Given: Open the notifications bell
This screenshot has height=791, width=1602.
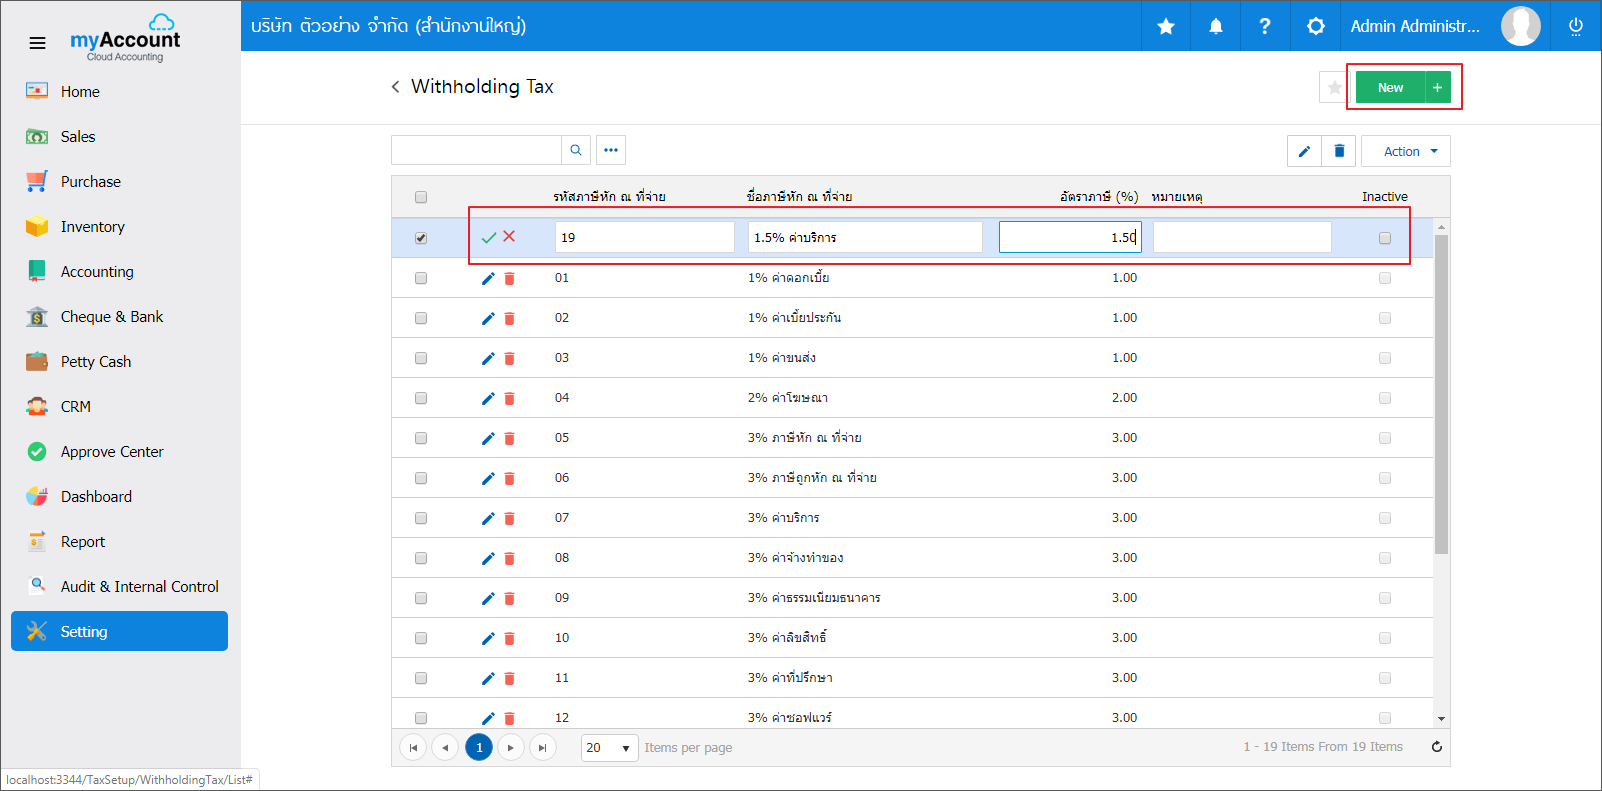Looking at the screenshot, I should point(1216,26).
